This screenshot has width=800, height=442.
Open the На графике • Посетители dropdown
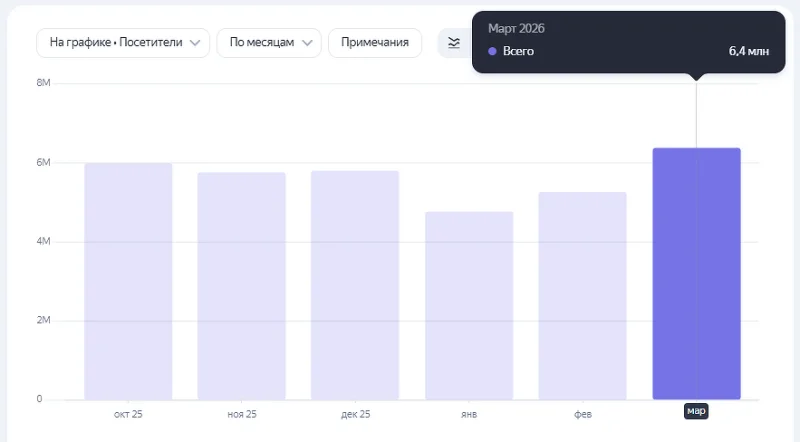pos(123,43)
